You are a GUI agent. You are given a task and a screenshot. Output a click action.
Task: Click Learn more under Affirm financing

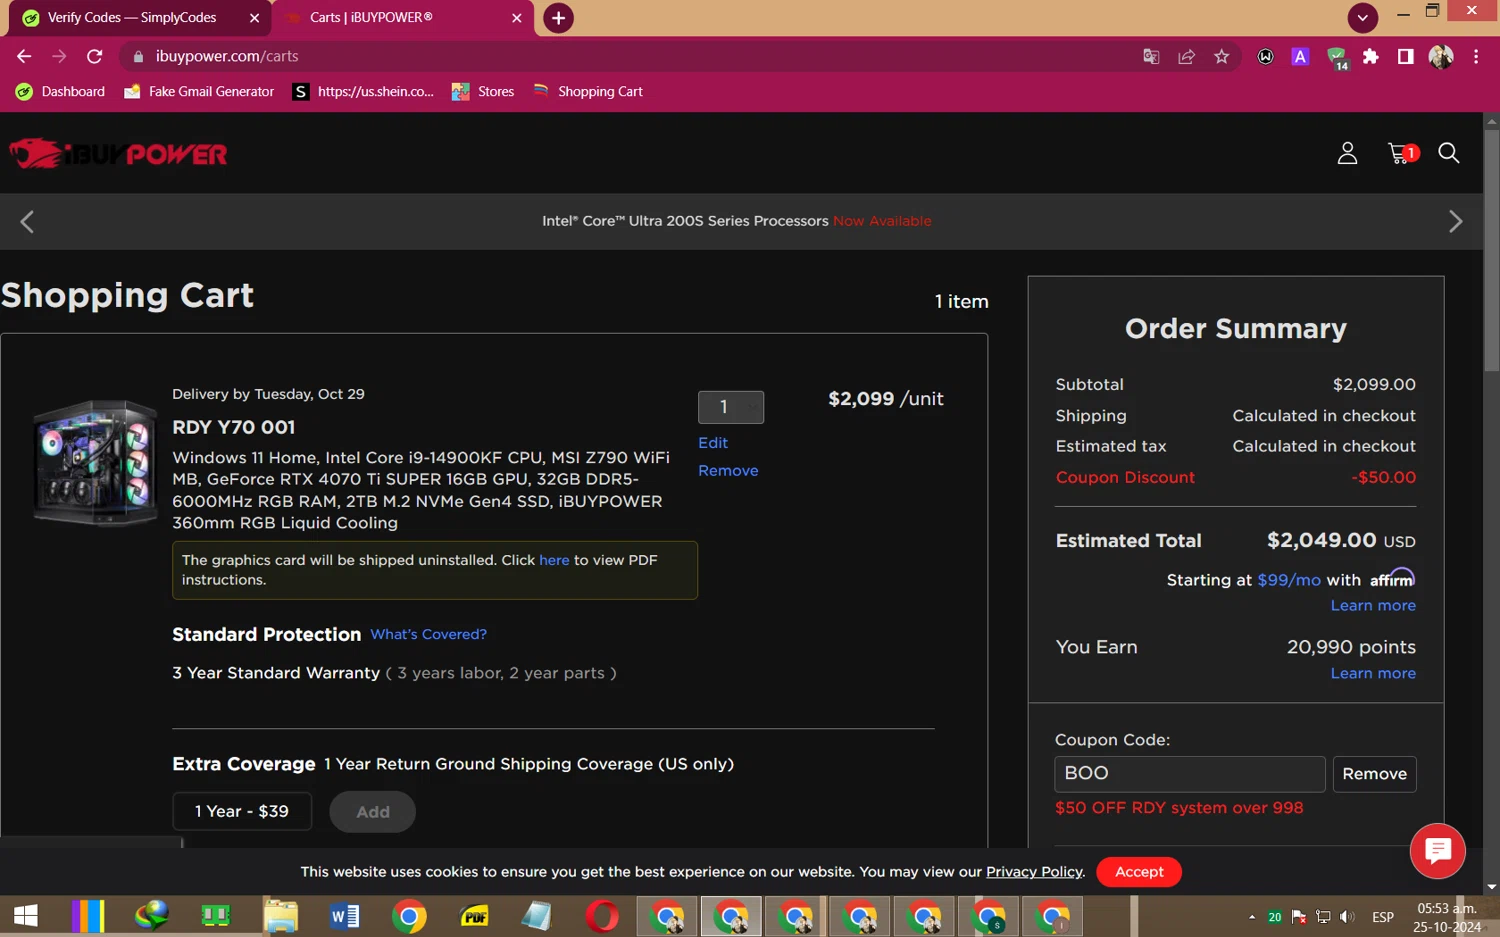tap(1373, 606)
